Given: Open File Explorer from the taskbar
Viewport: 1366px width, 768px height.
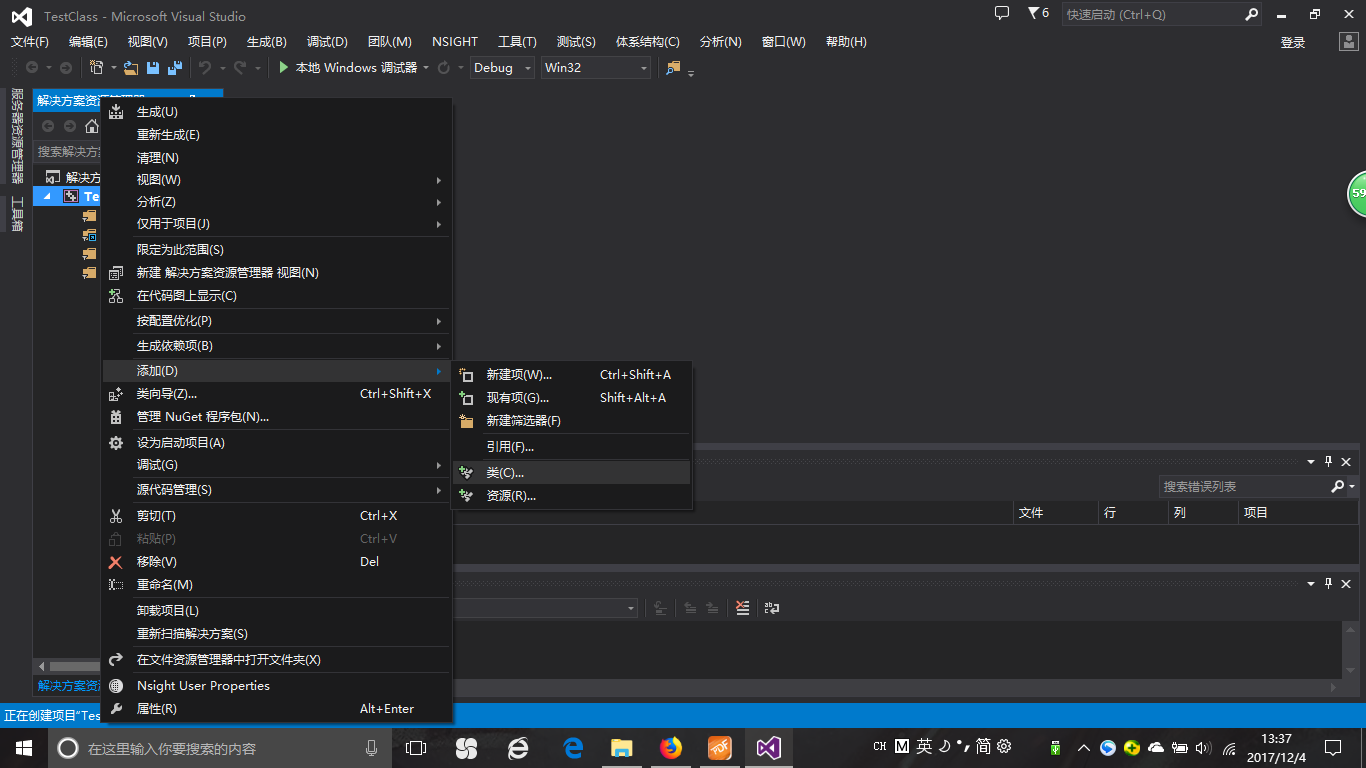Looking at the screenshot, I should tap(621, 747).
